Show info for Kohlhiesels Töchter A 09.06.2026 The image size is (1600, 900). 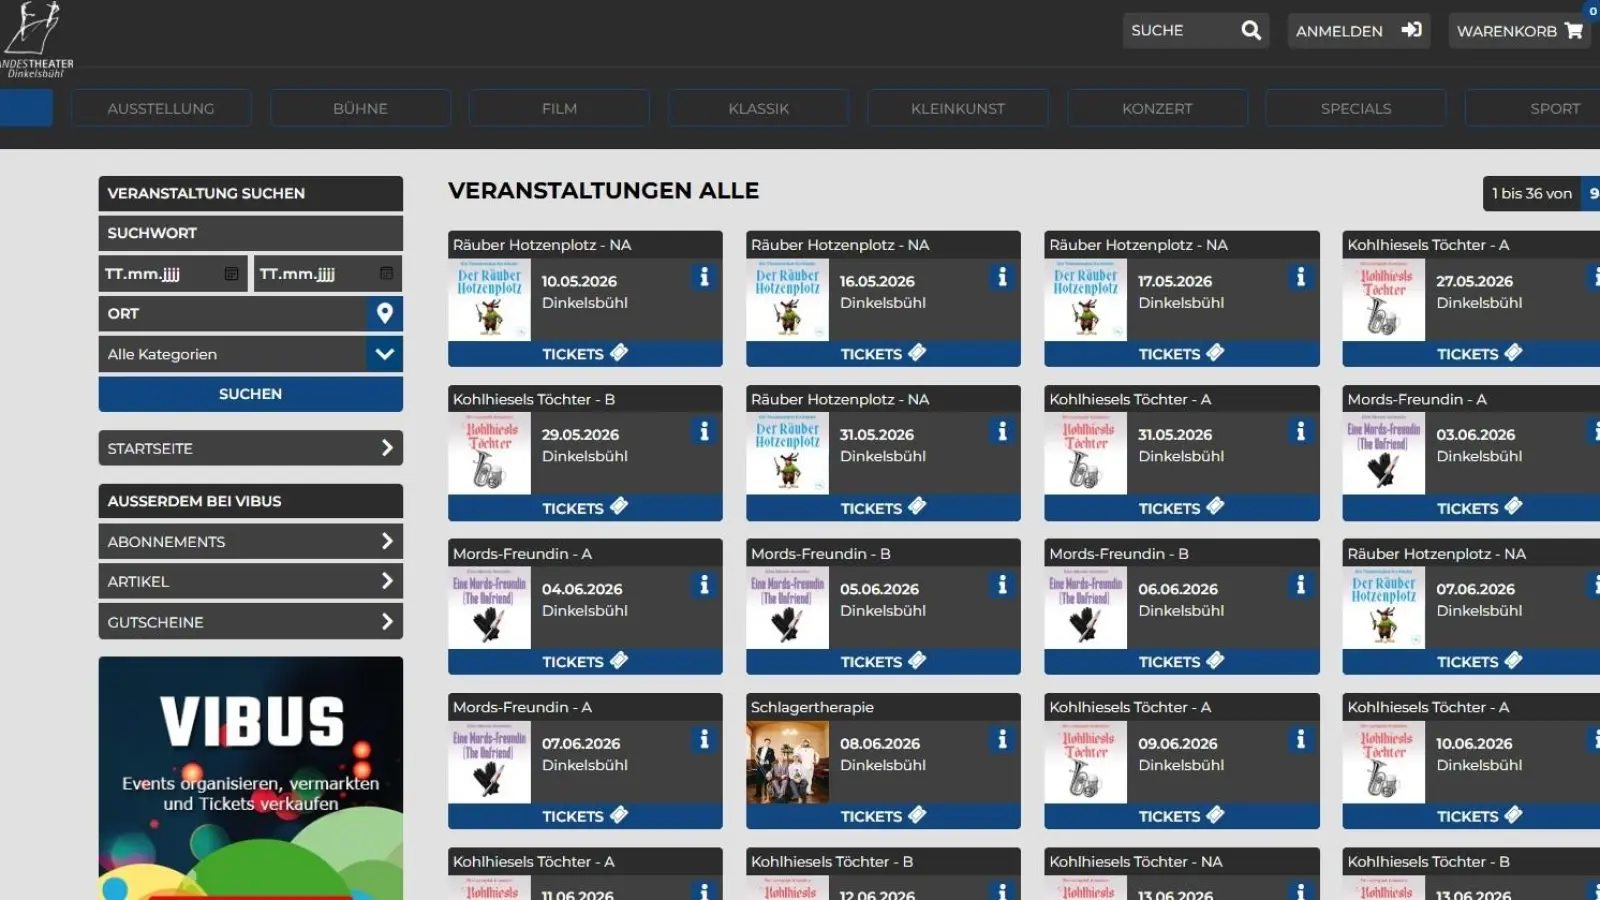point(1300,739)
